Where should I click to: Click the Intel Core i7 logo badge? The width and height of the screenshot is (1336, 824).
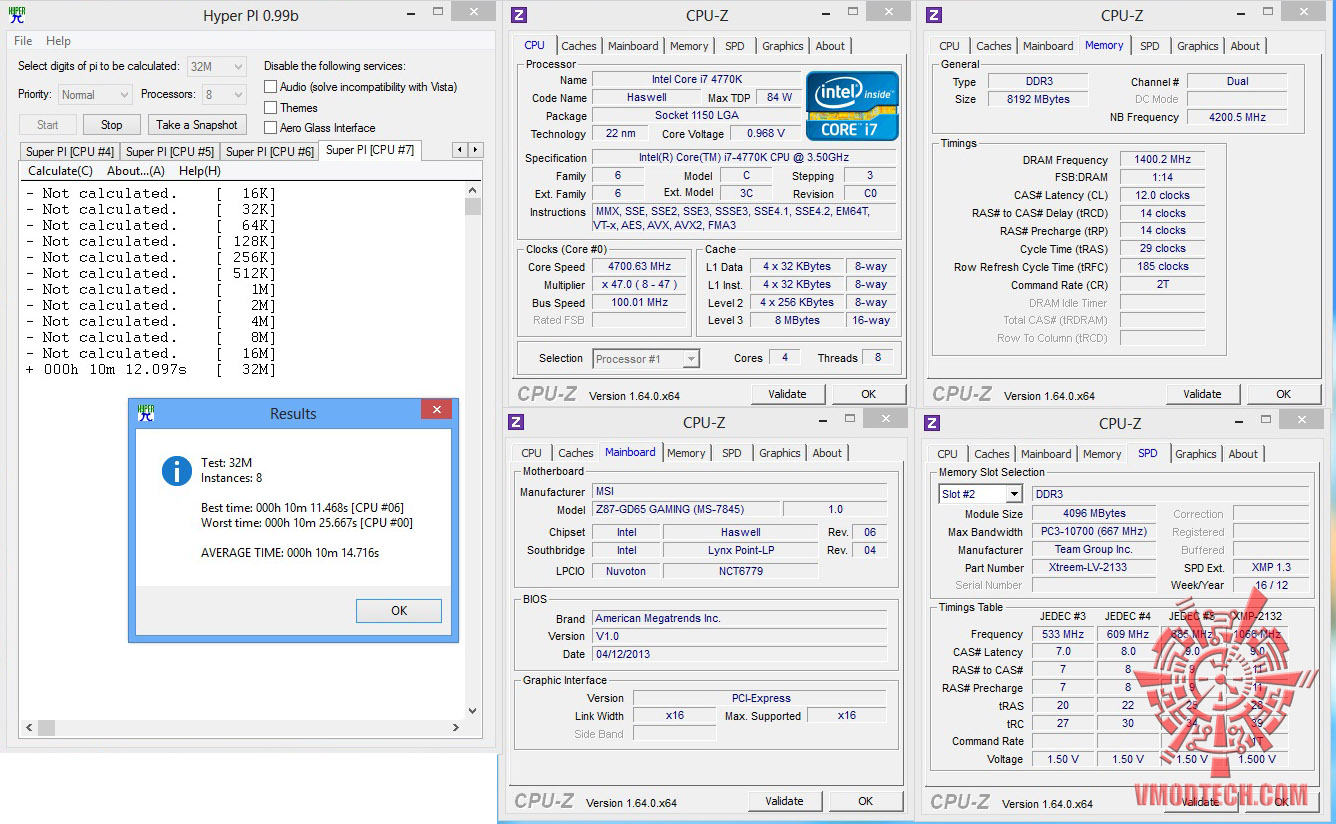tap(852, 106)
